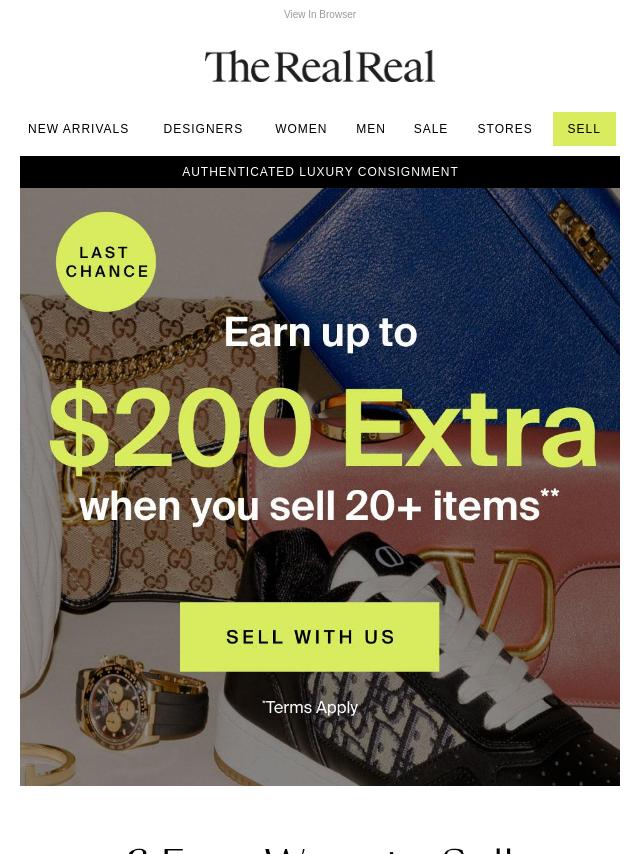Screen dimensions: 640x854
Task: Open the Designers menu item
Action: (203, 129)
